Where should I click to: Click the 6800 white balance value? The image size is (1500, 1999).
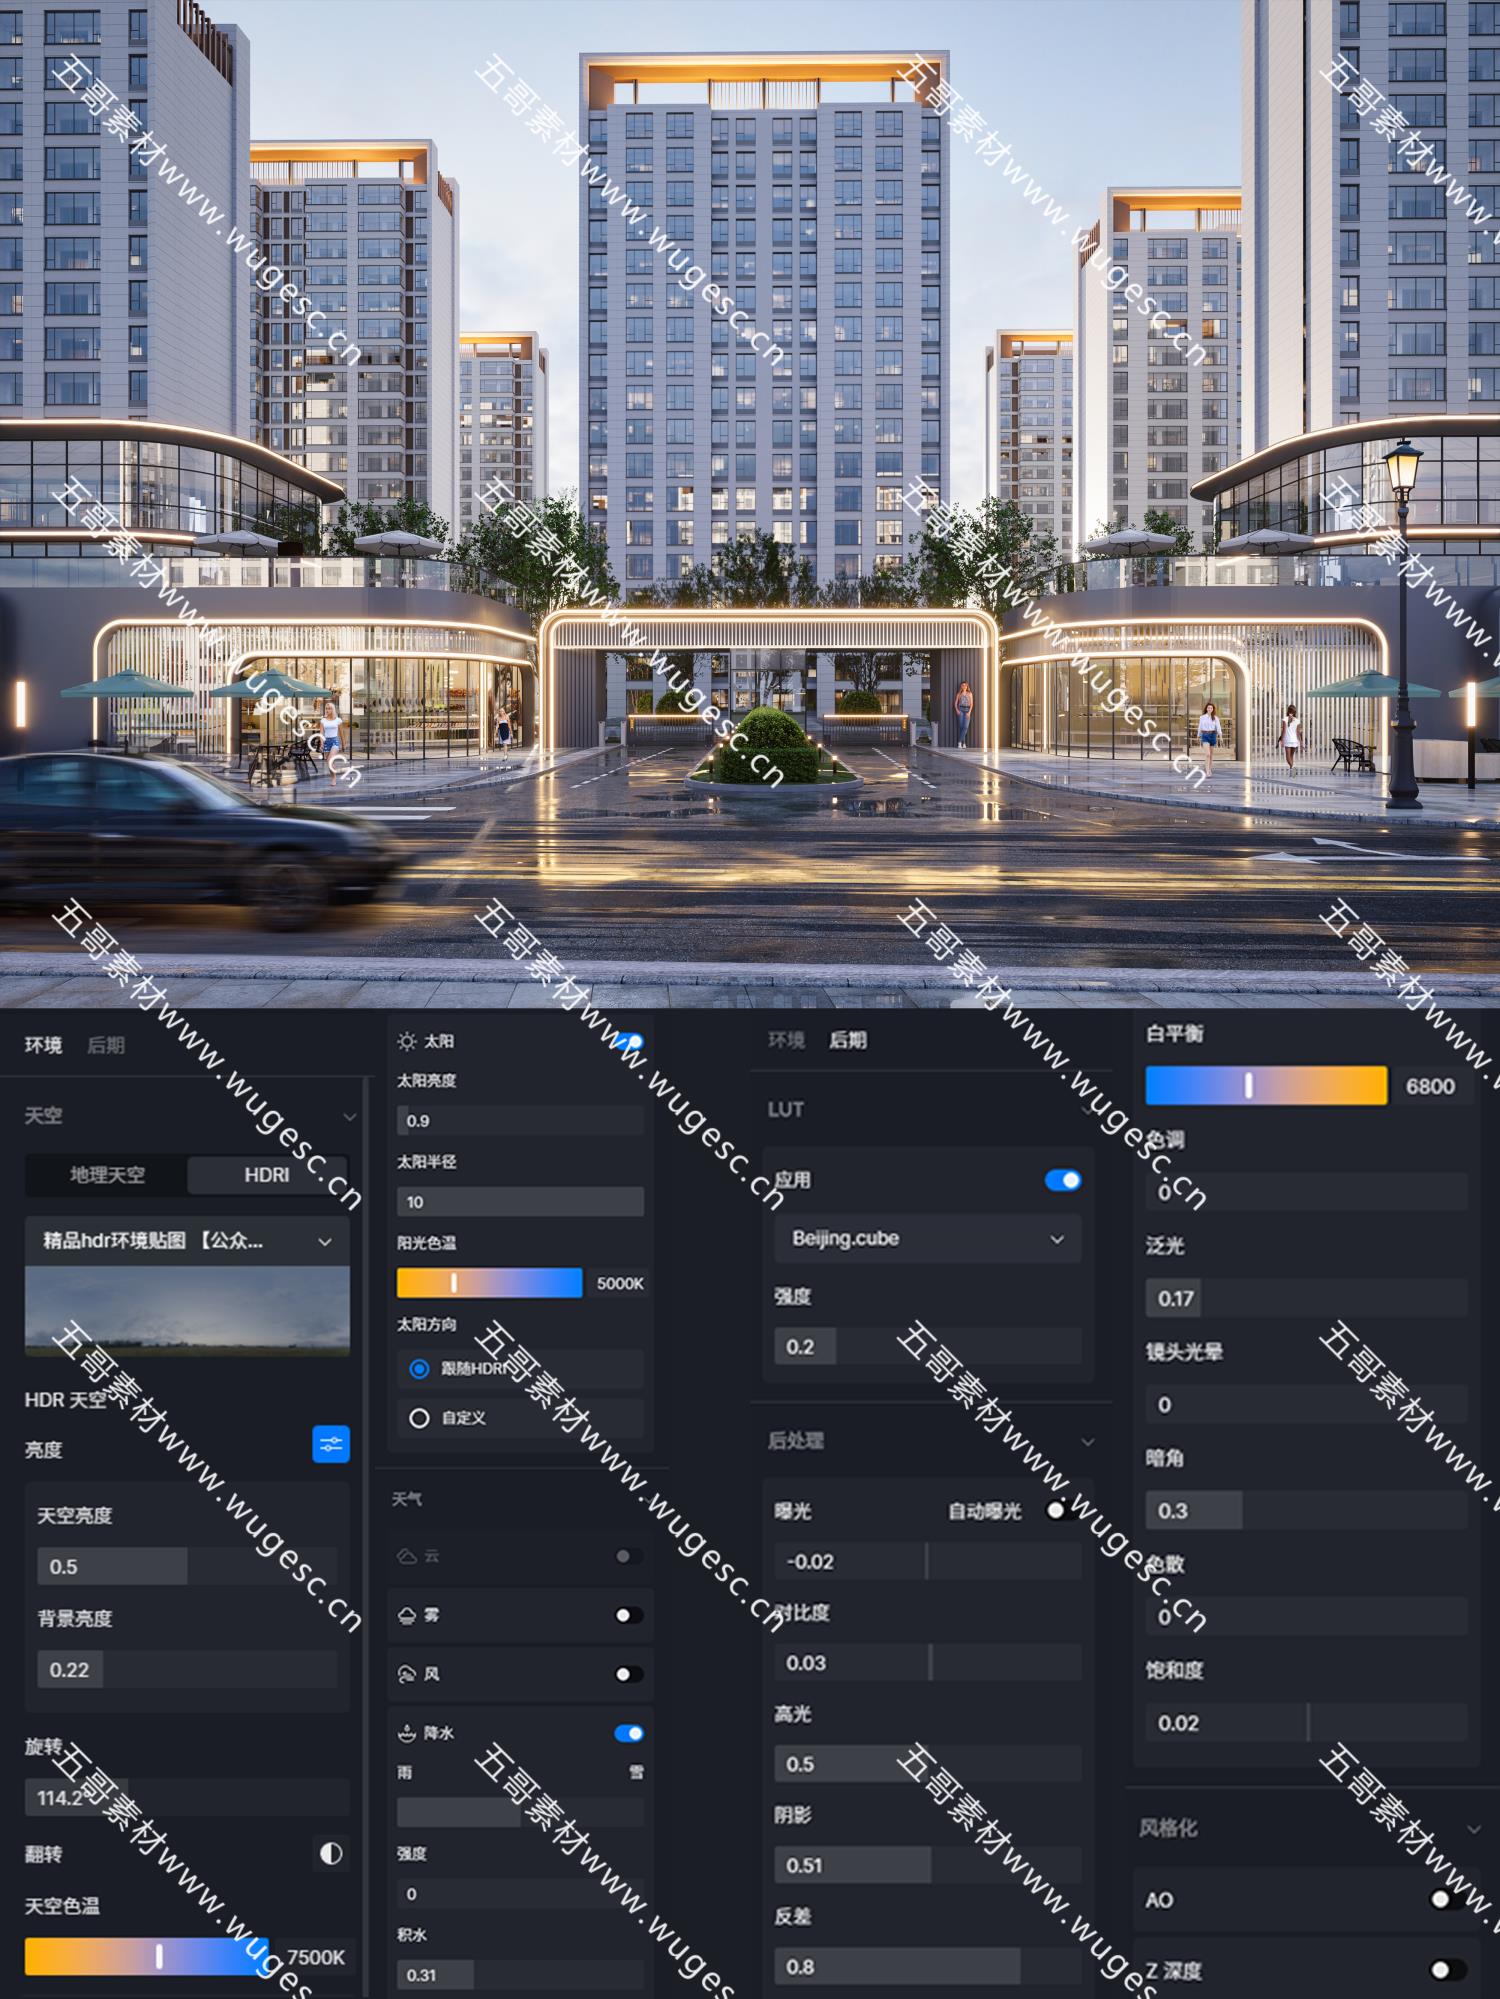1430,1086
